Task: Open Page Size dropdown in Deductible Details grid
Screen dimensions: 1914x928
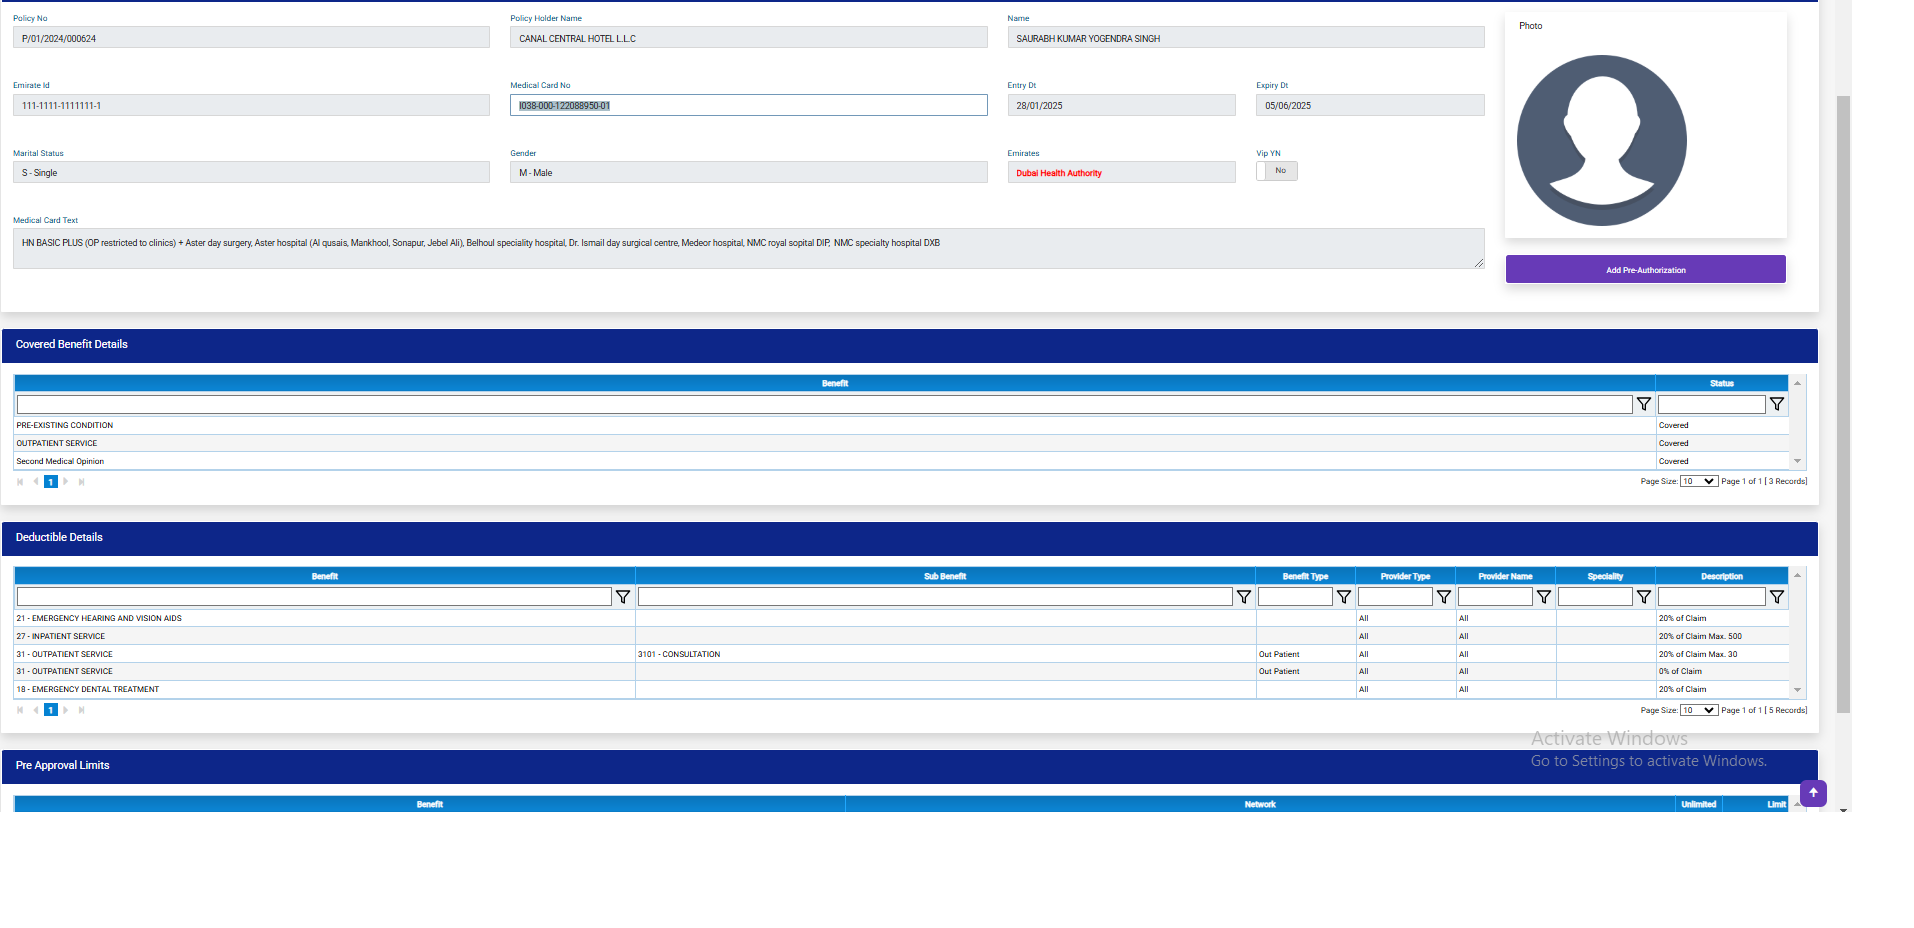Action: tap(1698, 710)
